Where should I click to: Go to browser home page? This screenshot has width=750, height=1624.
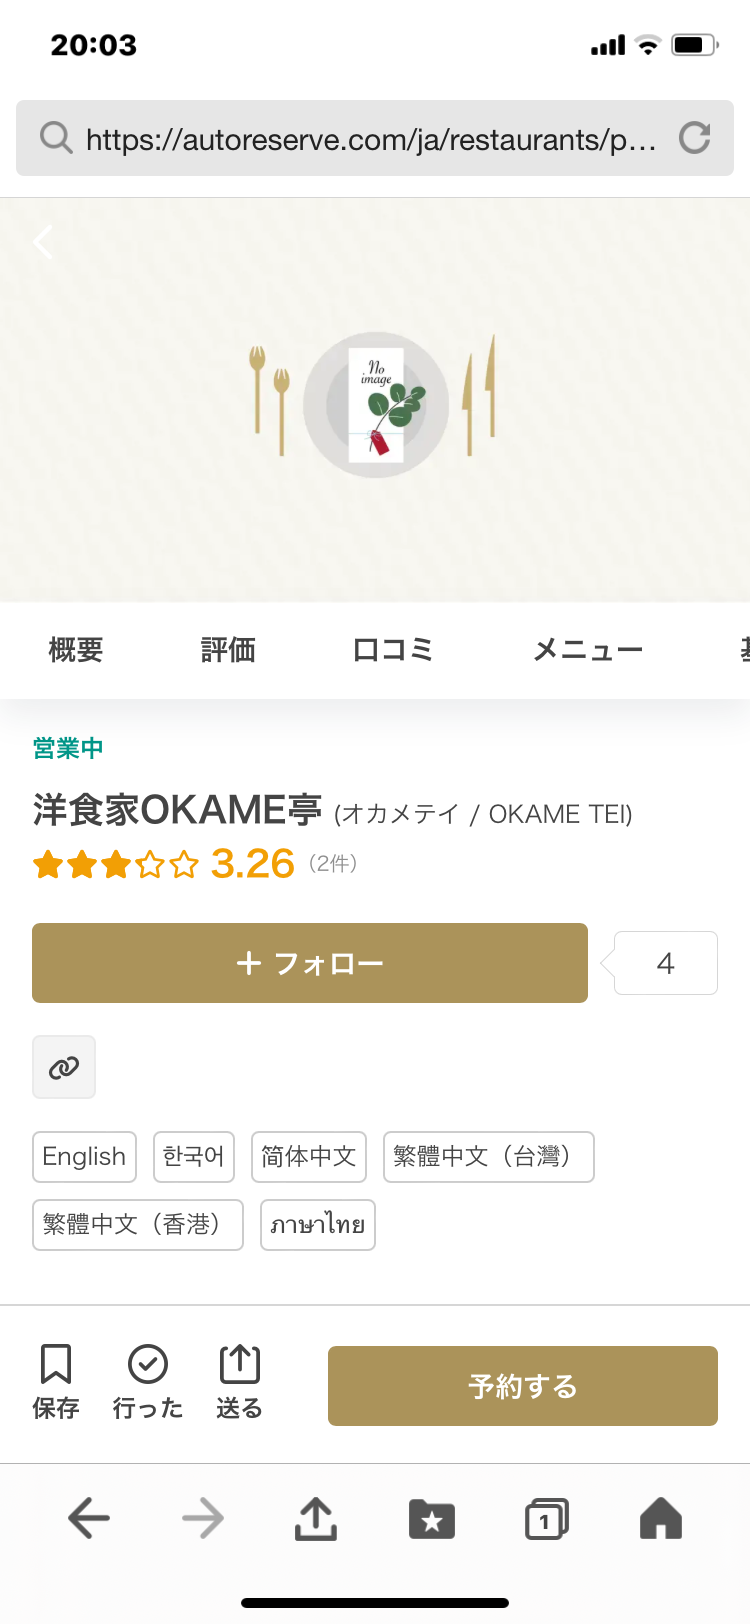pyautogui.click(x=660, y=1518)
